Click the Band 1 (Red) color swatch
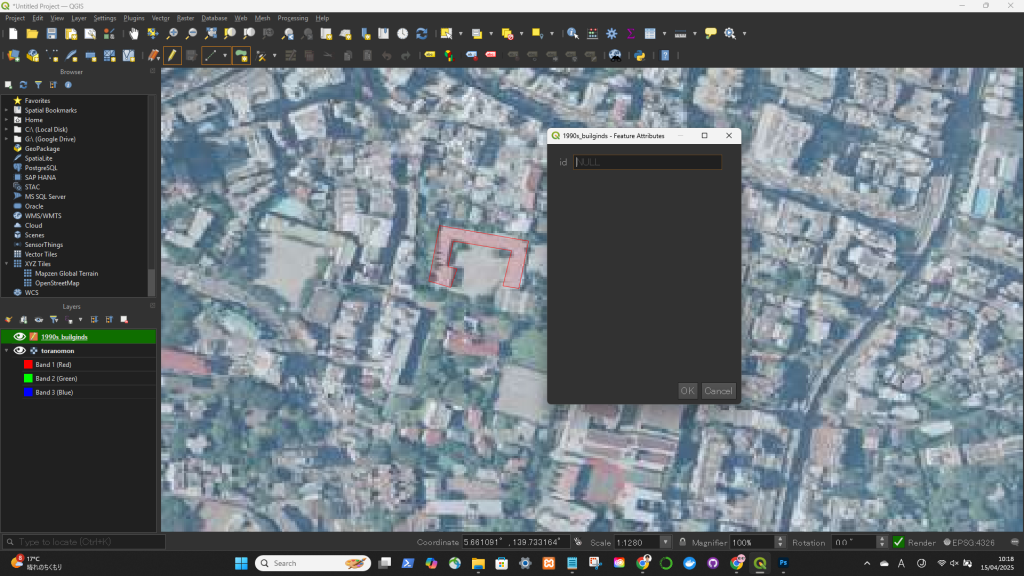Viewport: 1024px width, 576px height. click(x=28, y=365)
